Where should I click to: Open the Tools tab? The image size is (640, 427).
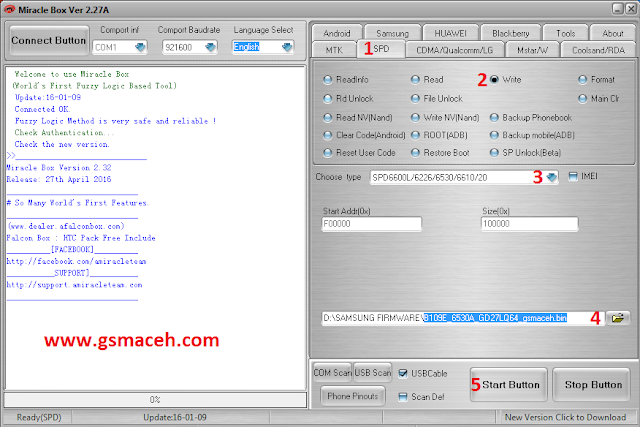(565, 33)
